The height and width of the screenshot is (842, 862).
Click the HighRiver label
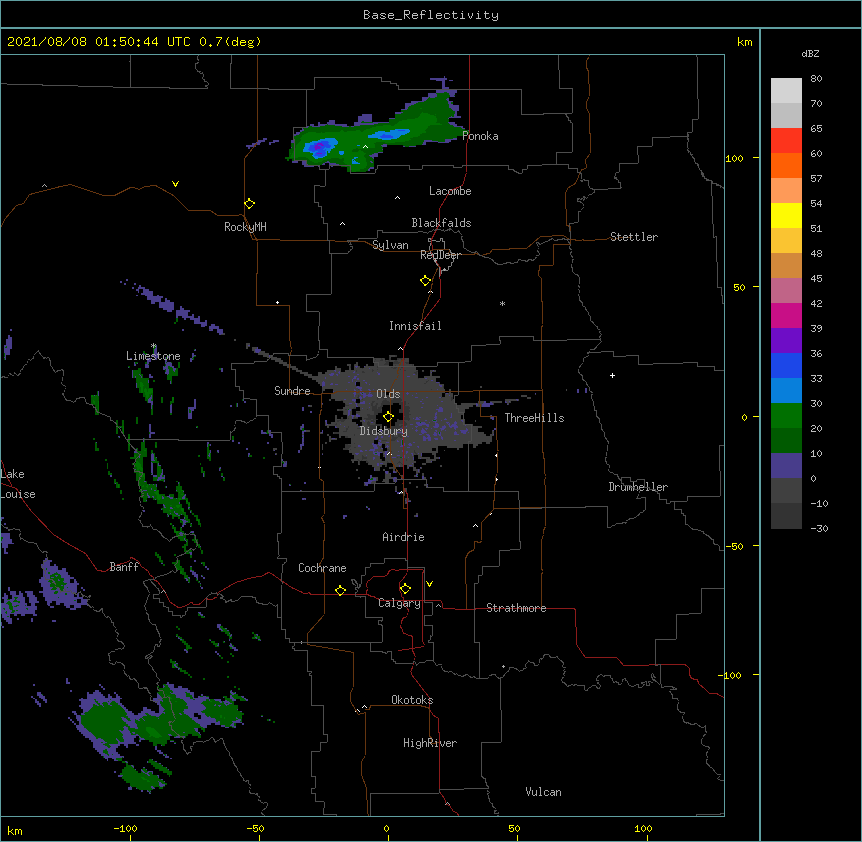coord(430,743)
